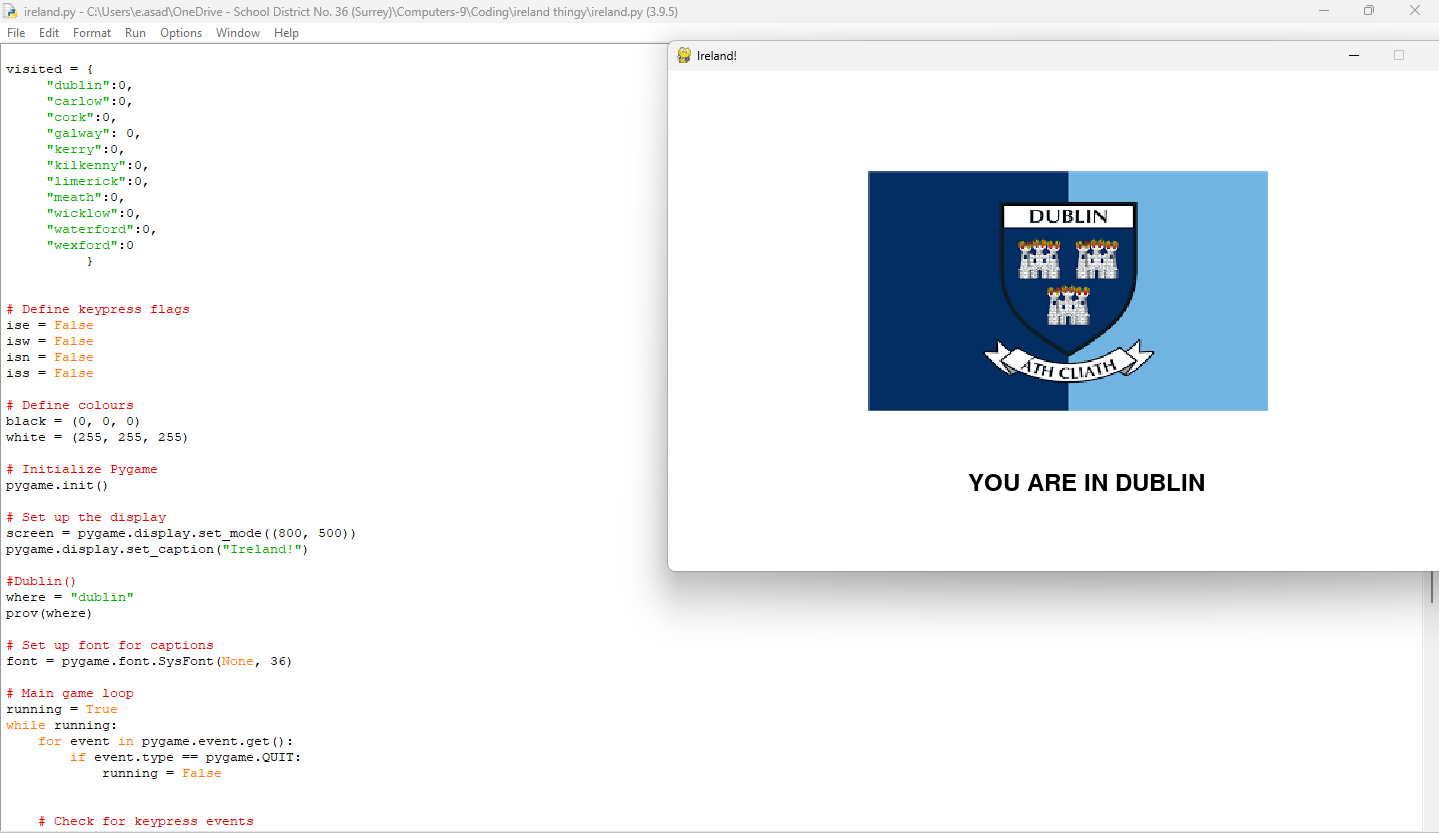
Task: Click the line "running = True"
Action: tap(62, 709)
